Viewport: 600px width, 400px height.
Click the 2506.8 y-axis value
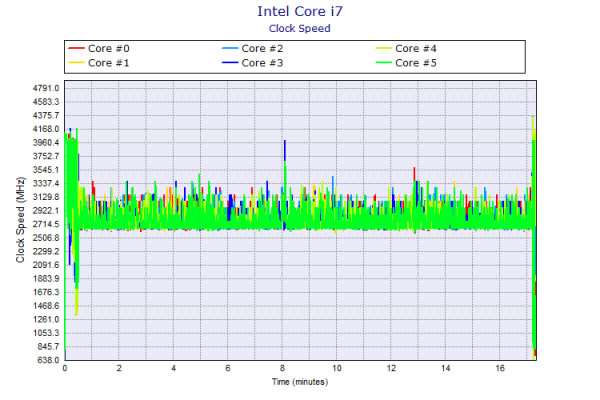(x=46, y=238)
